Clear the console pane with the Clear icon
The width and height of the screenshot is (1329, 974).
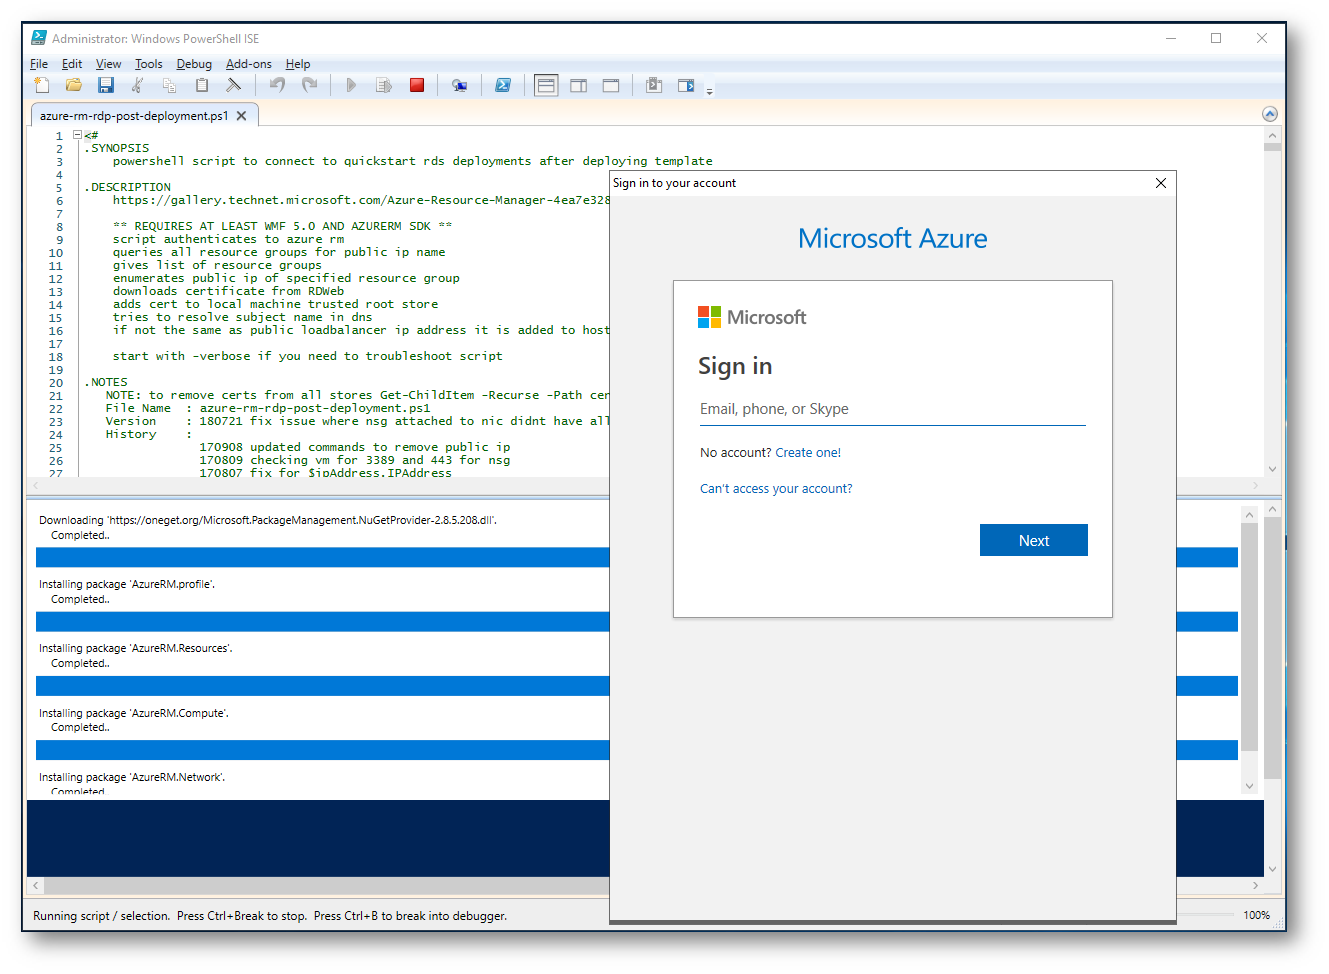[x=234, y=85]
